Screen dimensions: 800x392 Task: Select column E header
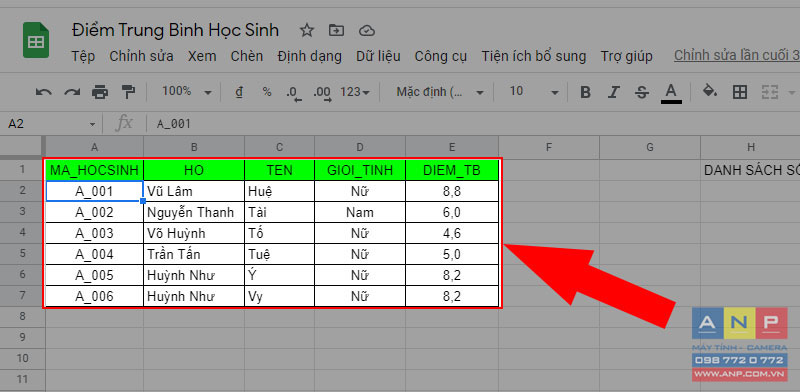(x=452, y=148)
